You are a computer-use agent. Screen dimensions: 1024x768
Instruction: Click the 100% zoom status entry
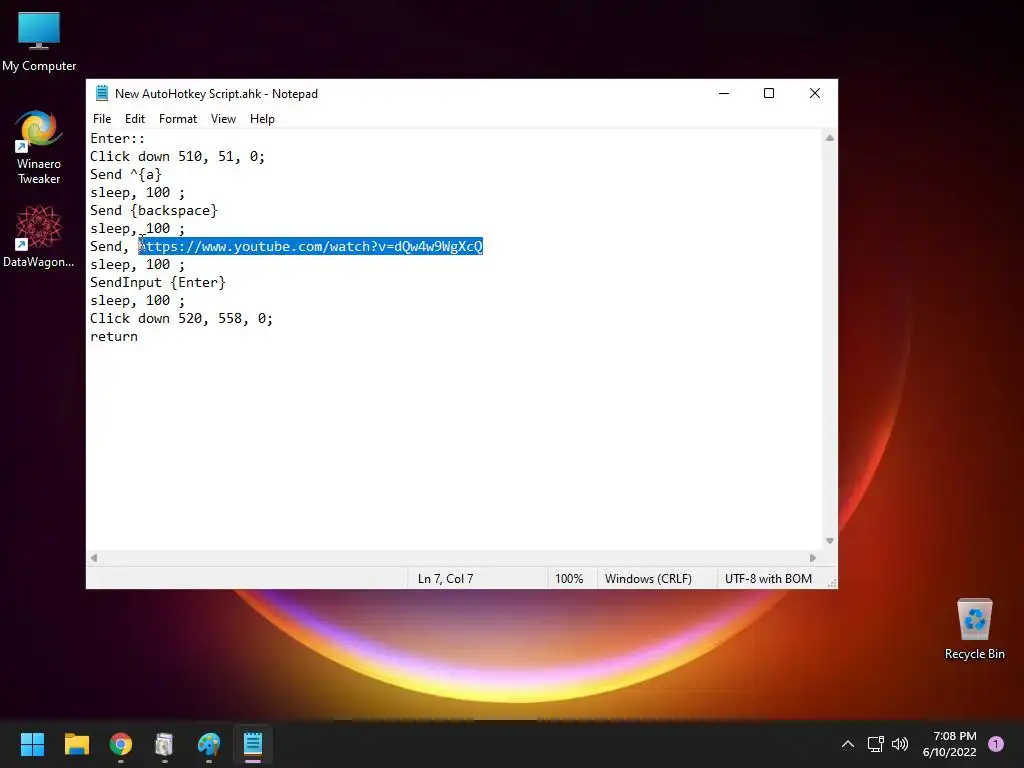569,579
